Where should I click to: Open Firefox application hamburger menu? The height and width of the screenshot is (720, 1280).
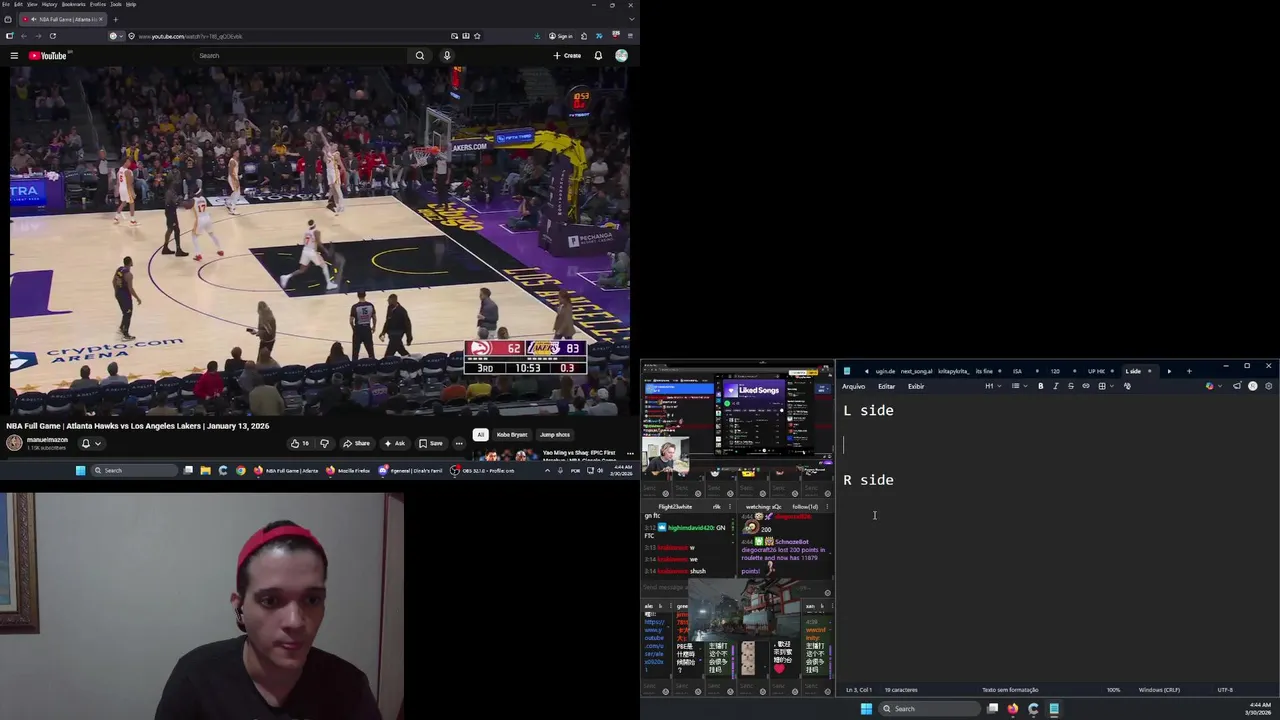[630, 36]
